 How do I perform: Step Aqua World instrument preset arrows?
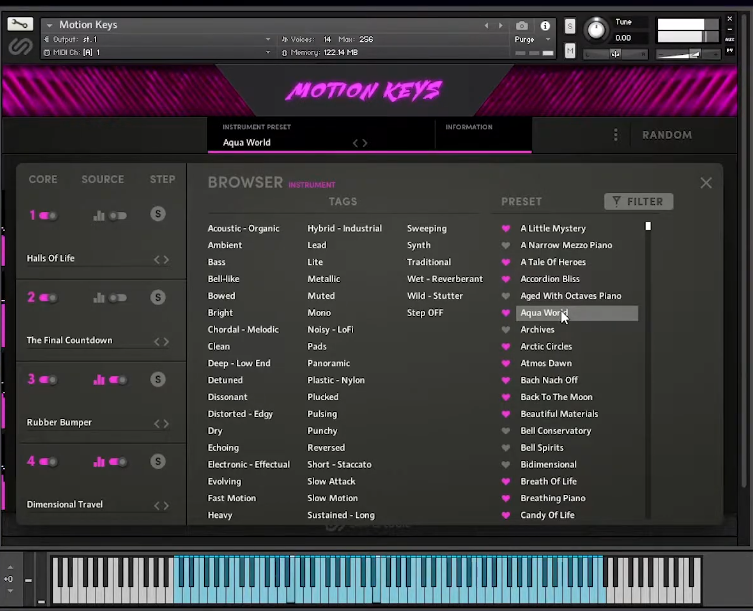360,143
